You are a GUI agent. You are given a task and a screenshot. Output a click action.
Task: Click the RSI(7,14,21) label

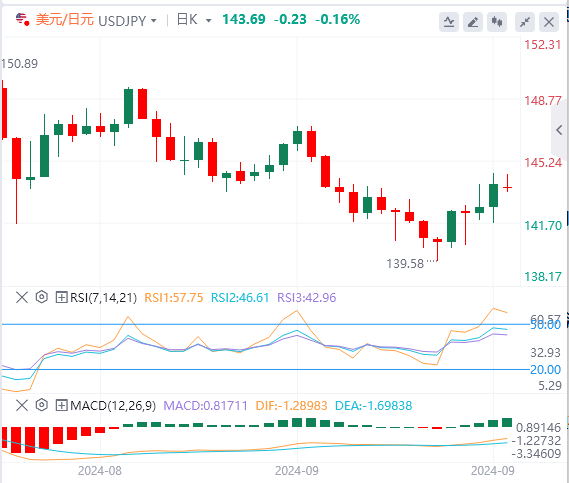click(103, 298)
